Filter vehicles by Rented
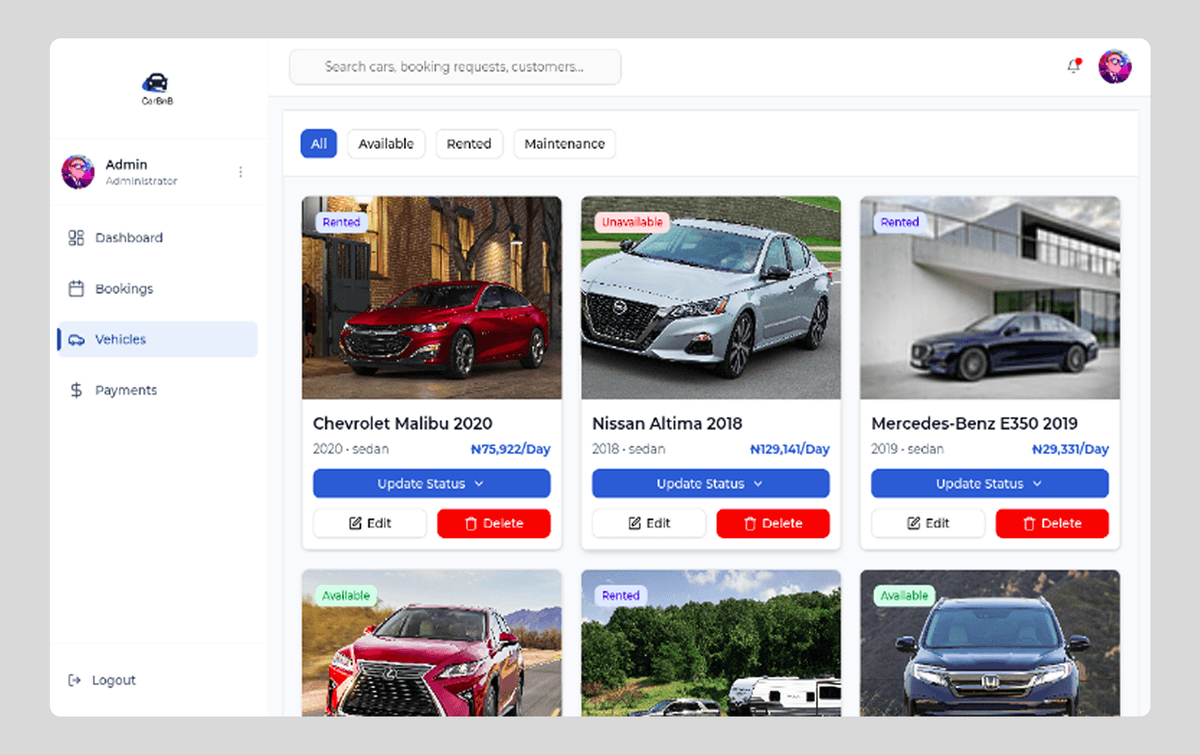This screenshot has height=755, width=1200. 469,144
